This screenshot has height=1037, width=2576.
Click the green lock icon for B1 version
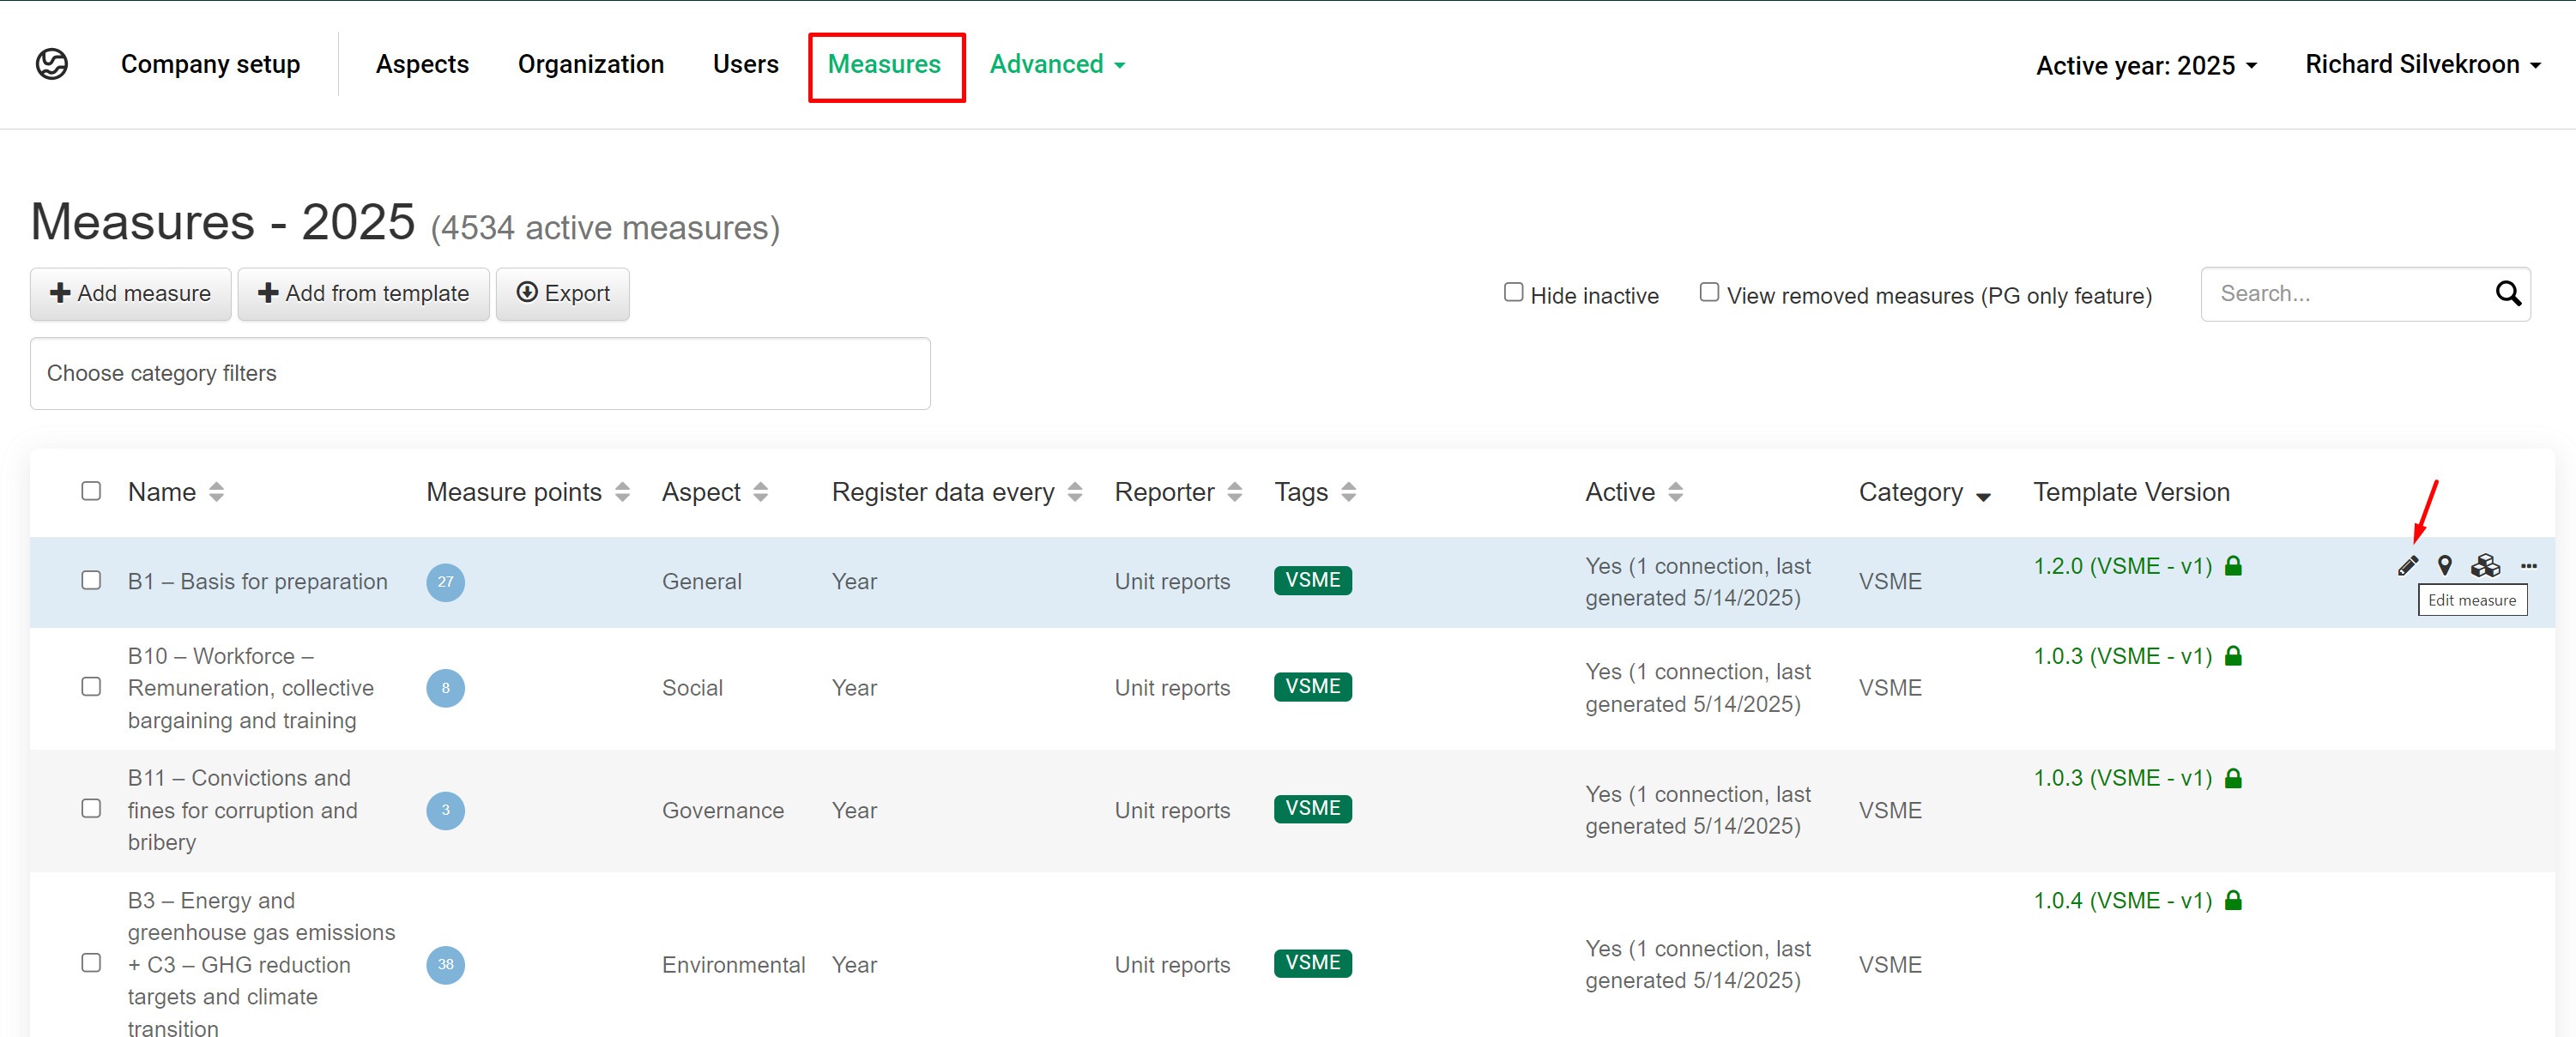tap(2233, 566)
